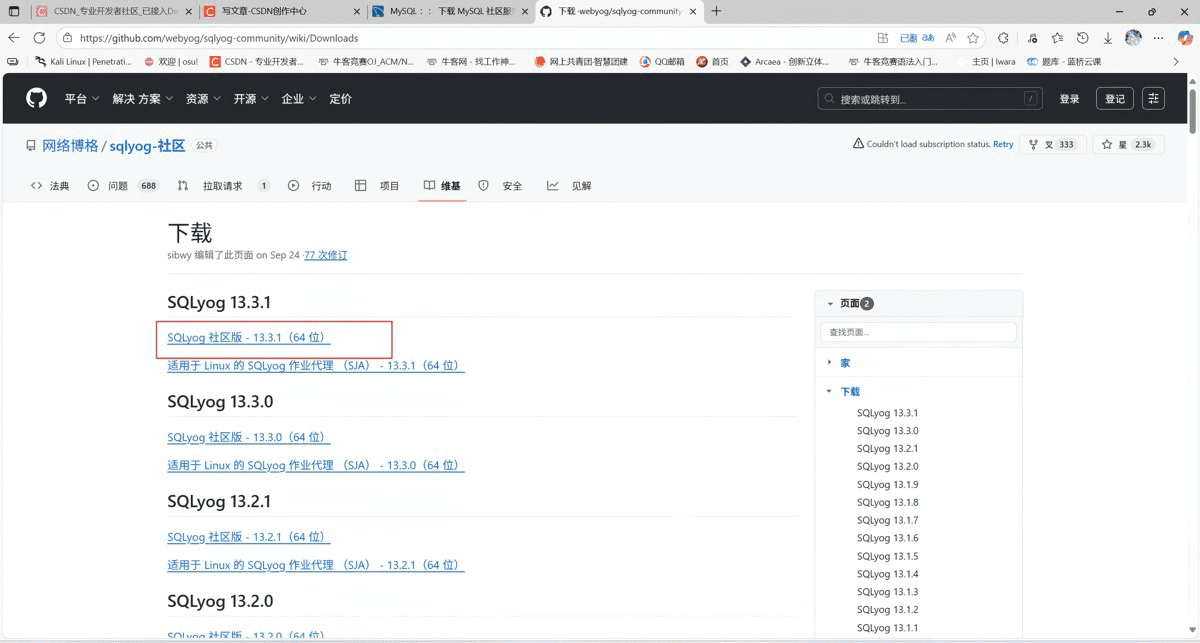Open the tab actions menu icon
Screen dimensions: 1200x643
(x=14, y=11)
